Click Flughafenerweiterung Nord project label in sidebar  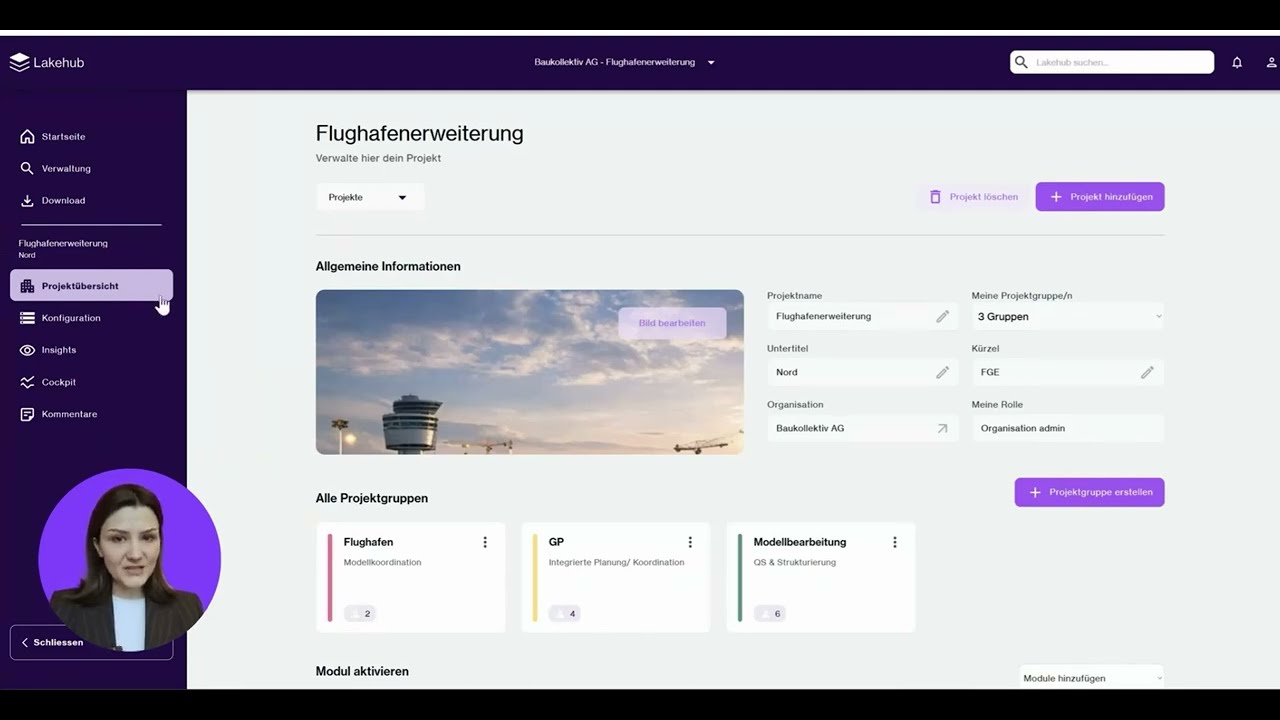coord(63,248)
